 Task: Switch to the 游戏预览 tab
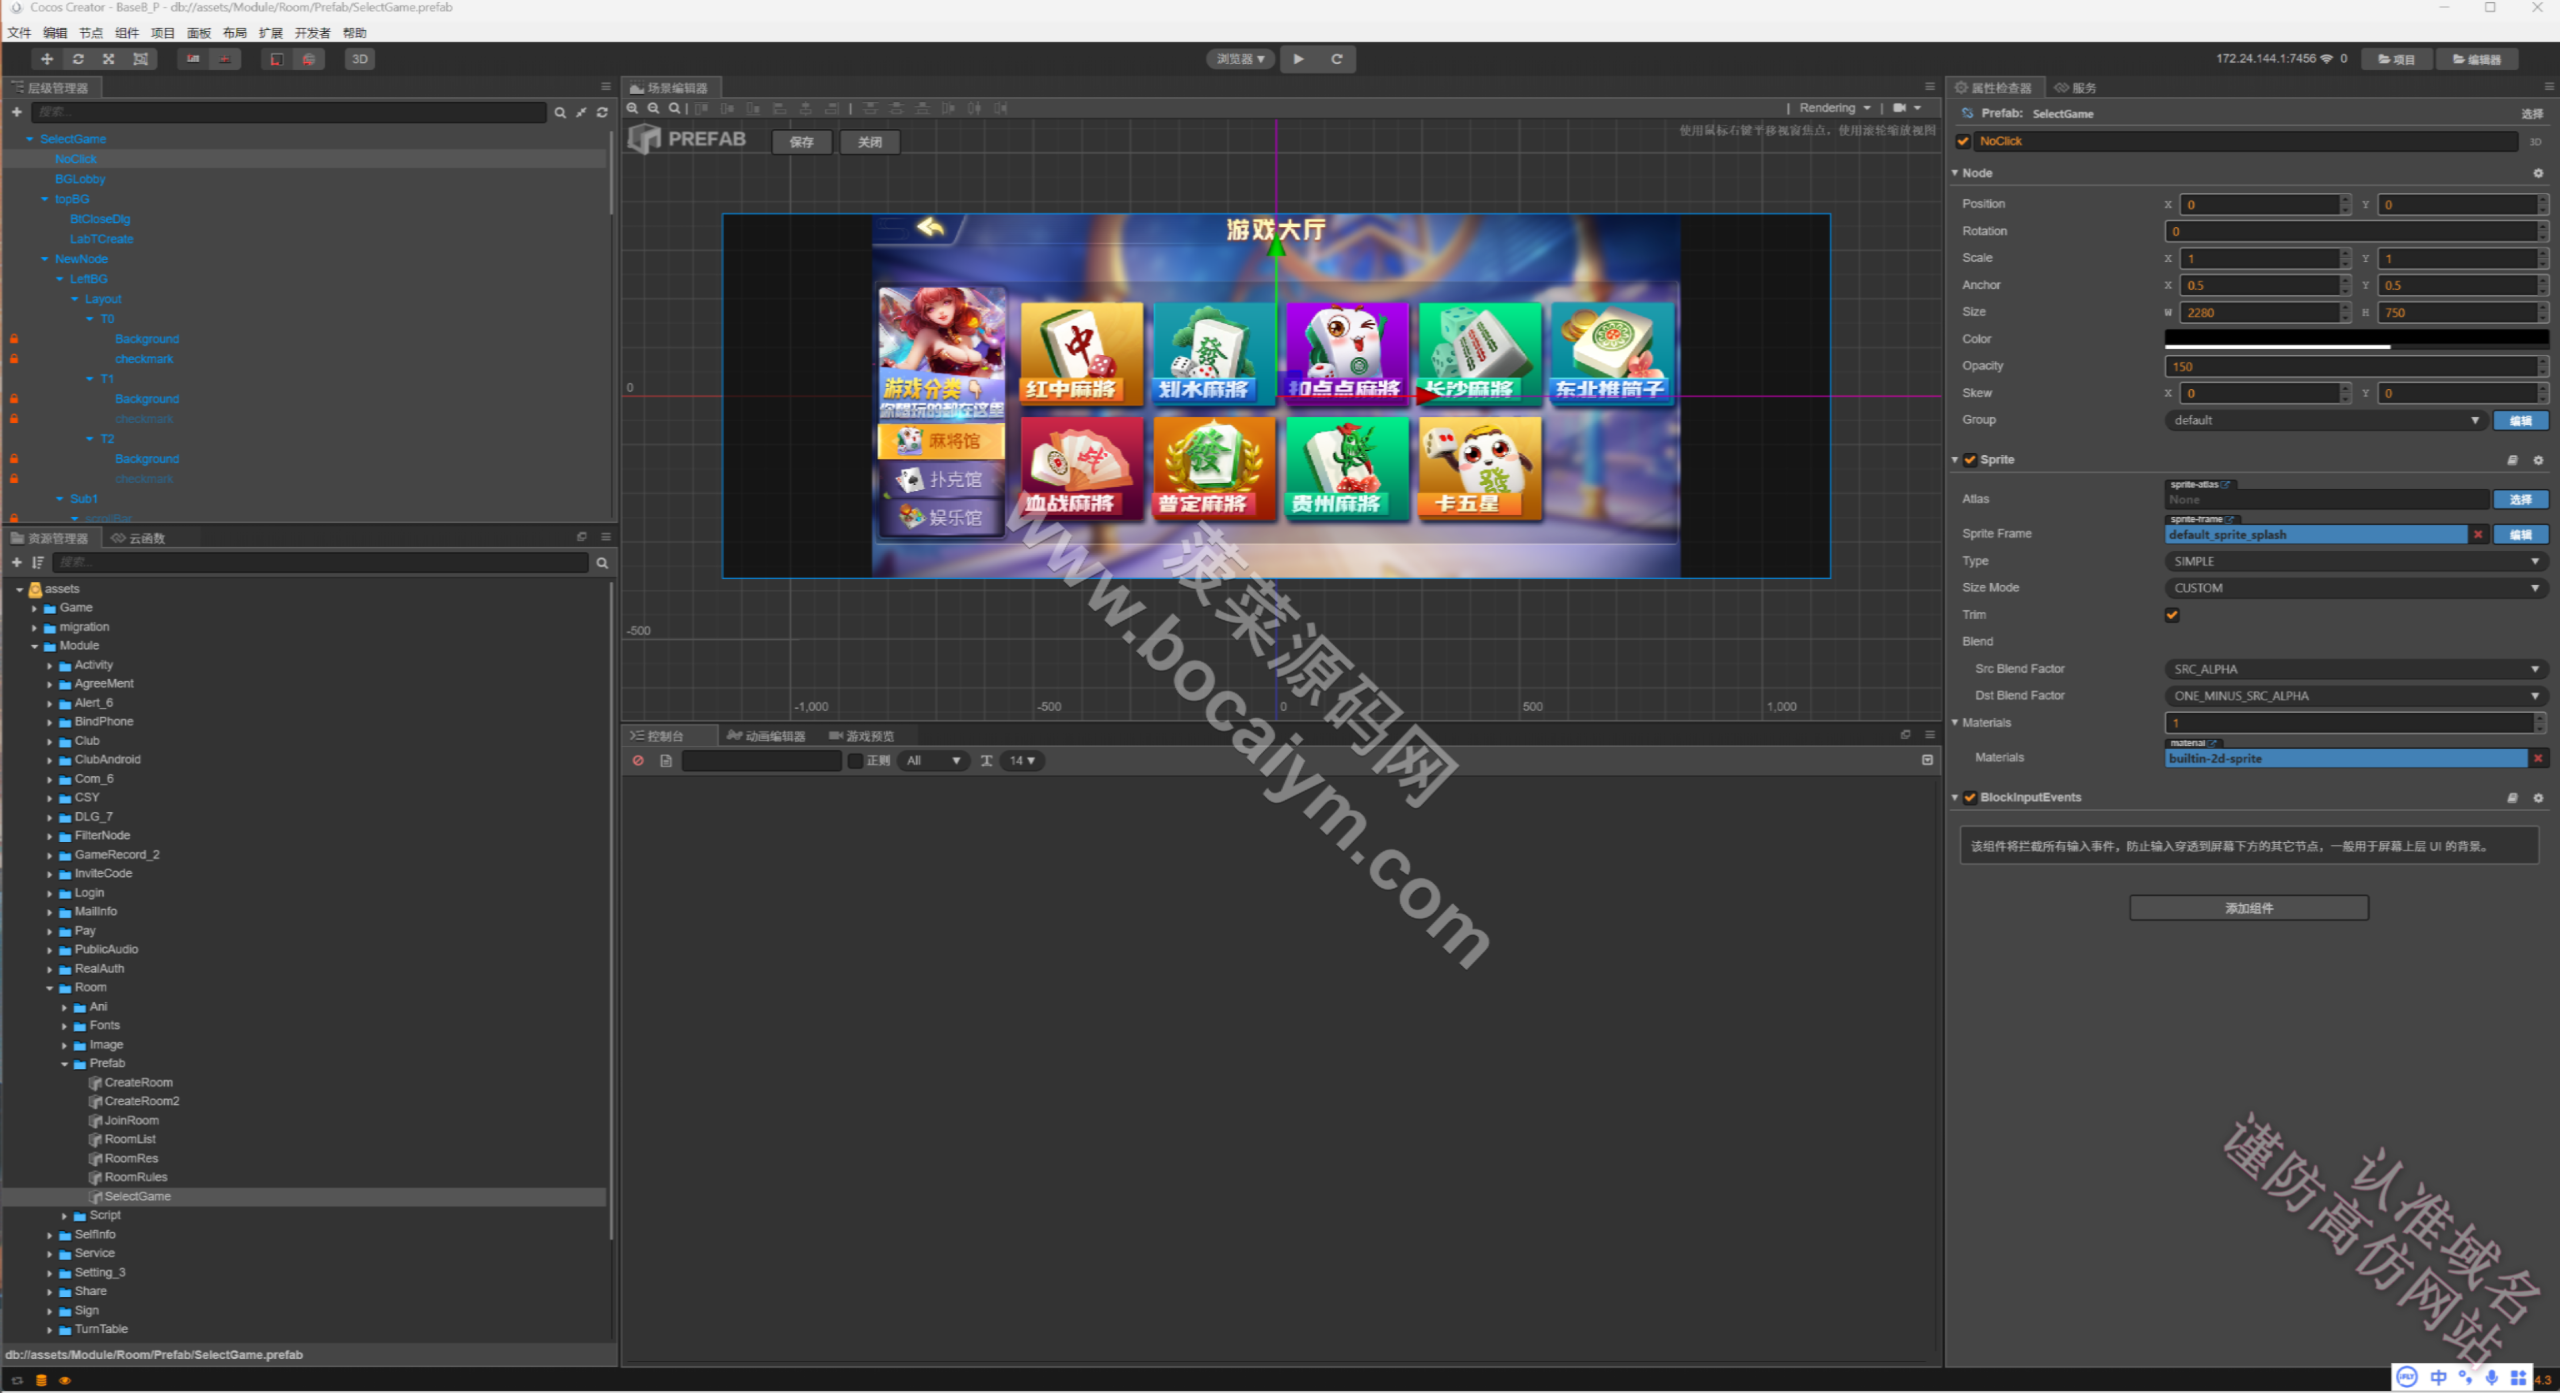tap(862, 736)
